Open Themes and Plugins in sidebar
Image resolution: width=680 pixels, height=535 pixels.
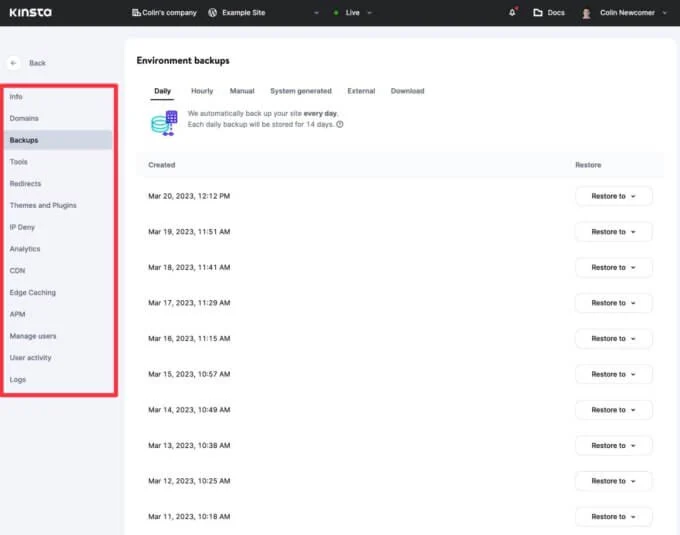point(43,205)
